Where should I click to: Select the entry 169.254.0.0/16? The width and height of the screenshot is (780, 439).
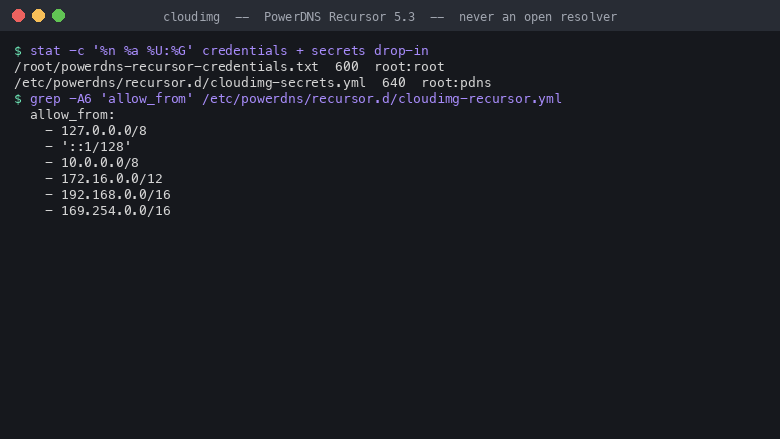click(116, 210)
